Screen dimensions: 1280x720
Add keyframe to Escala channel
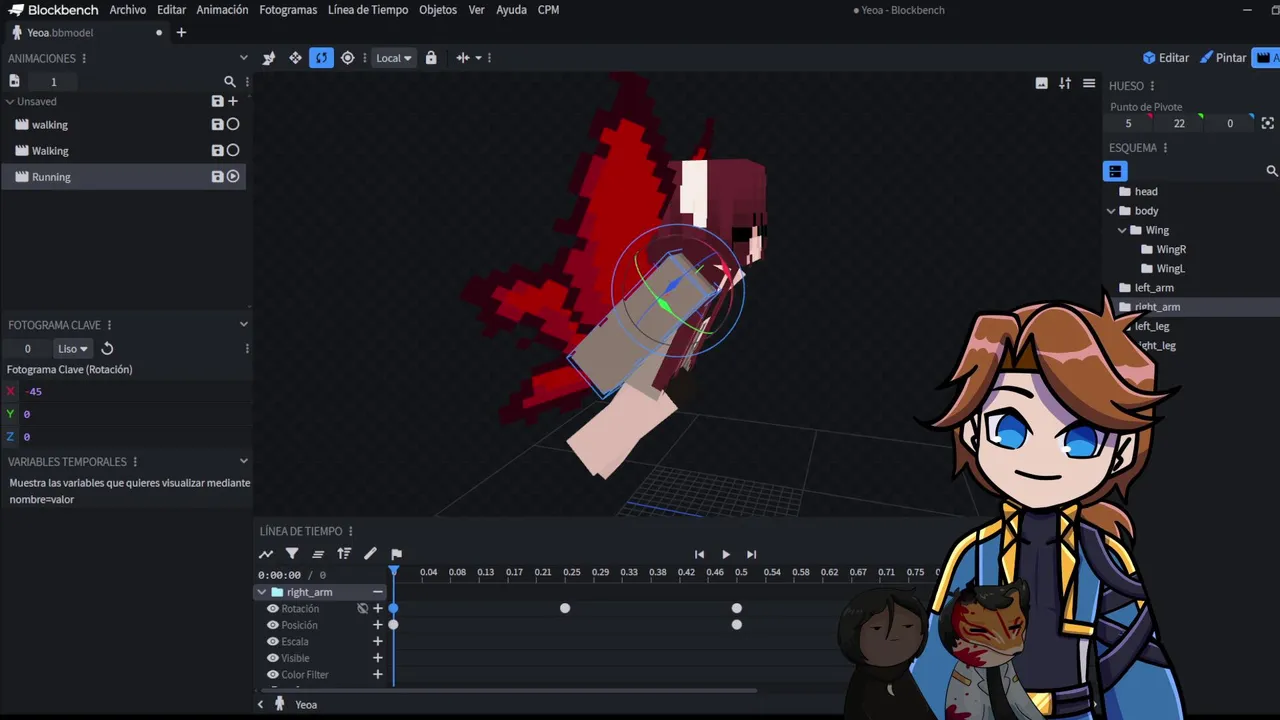(378, 642)
